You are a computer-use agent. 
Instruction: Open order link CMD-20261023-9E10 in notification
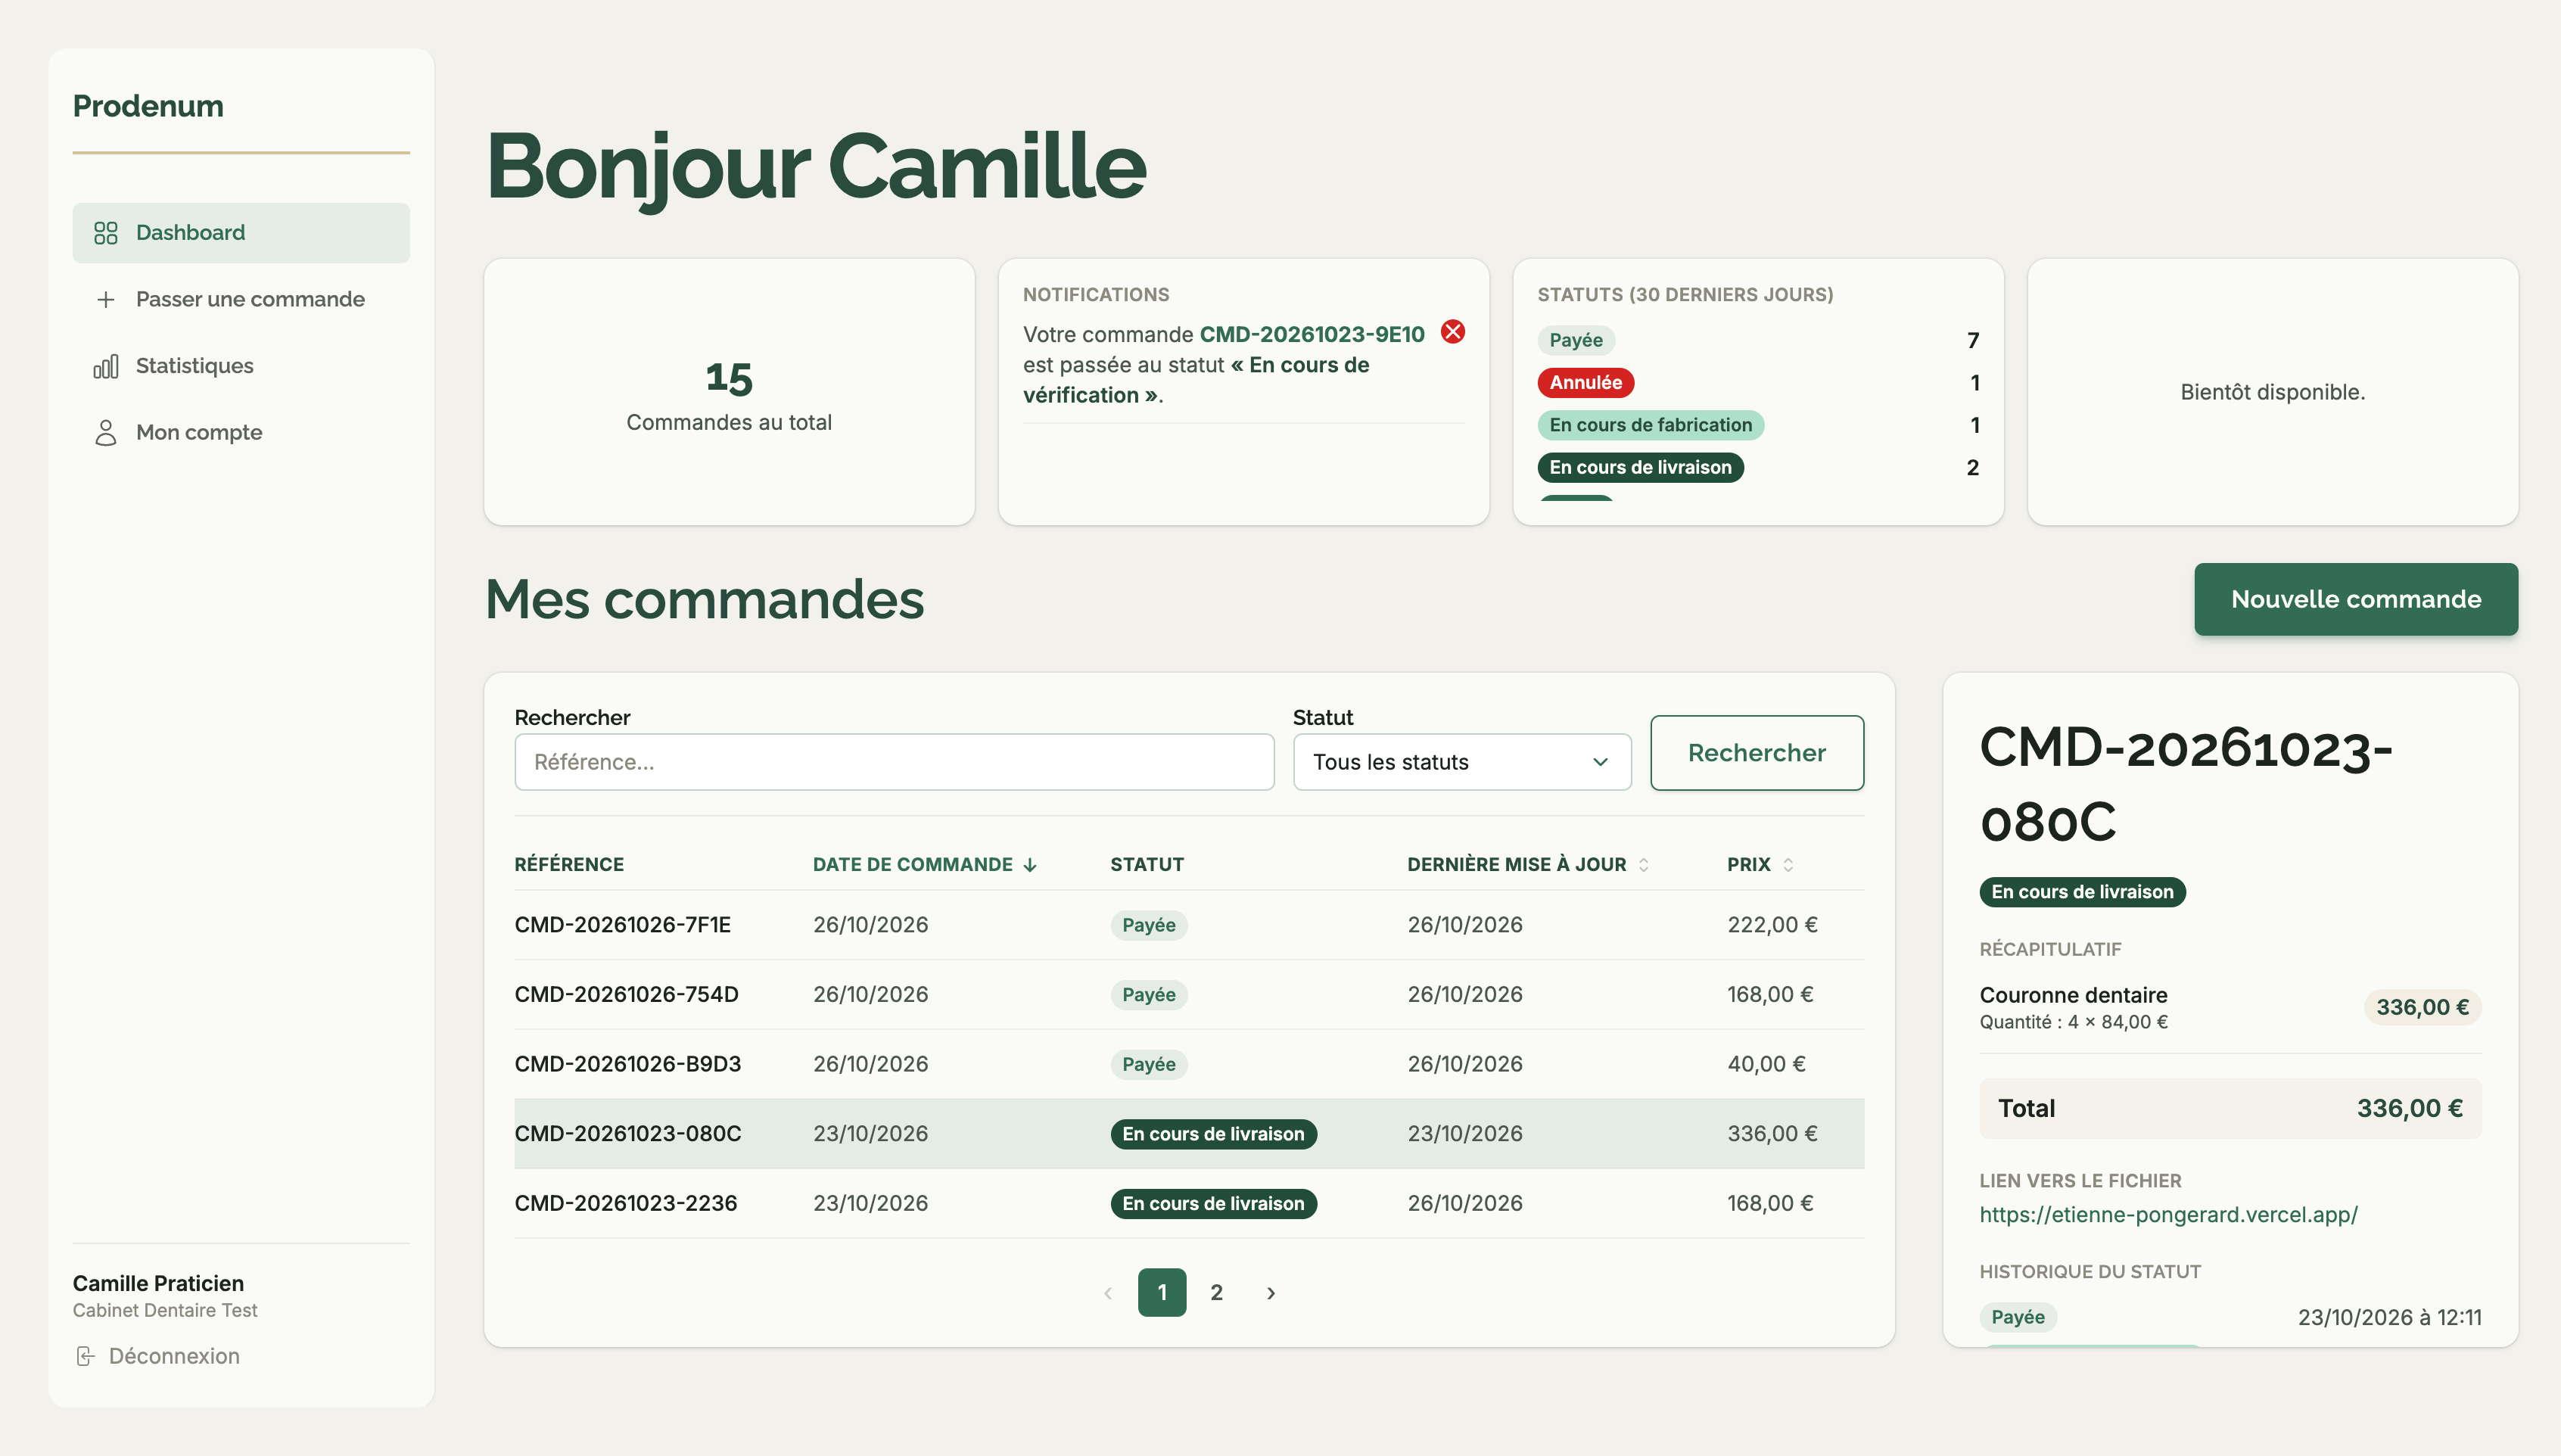(x=1311, y=334)
